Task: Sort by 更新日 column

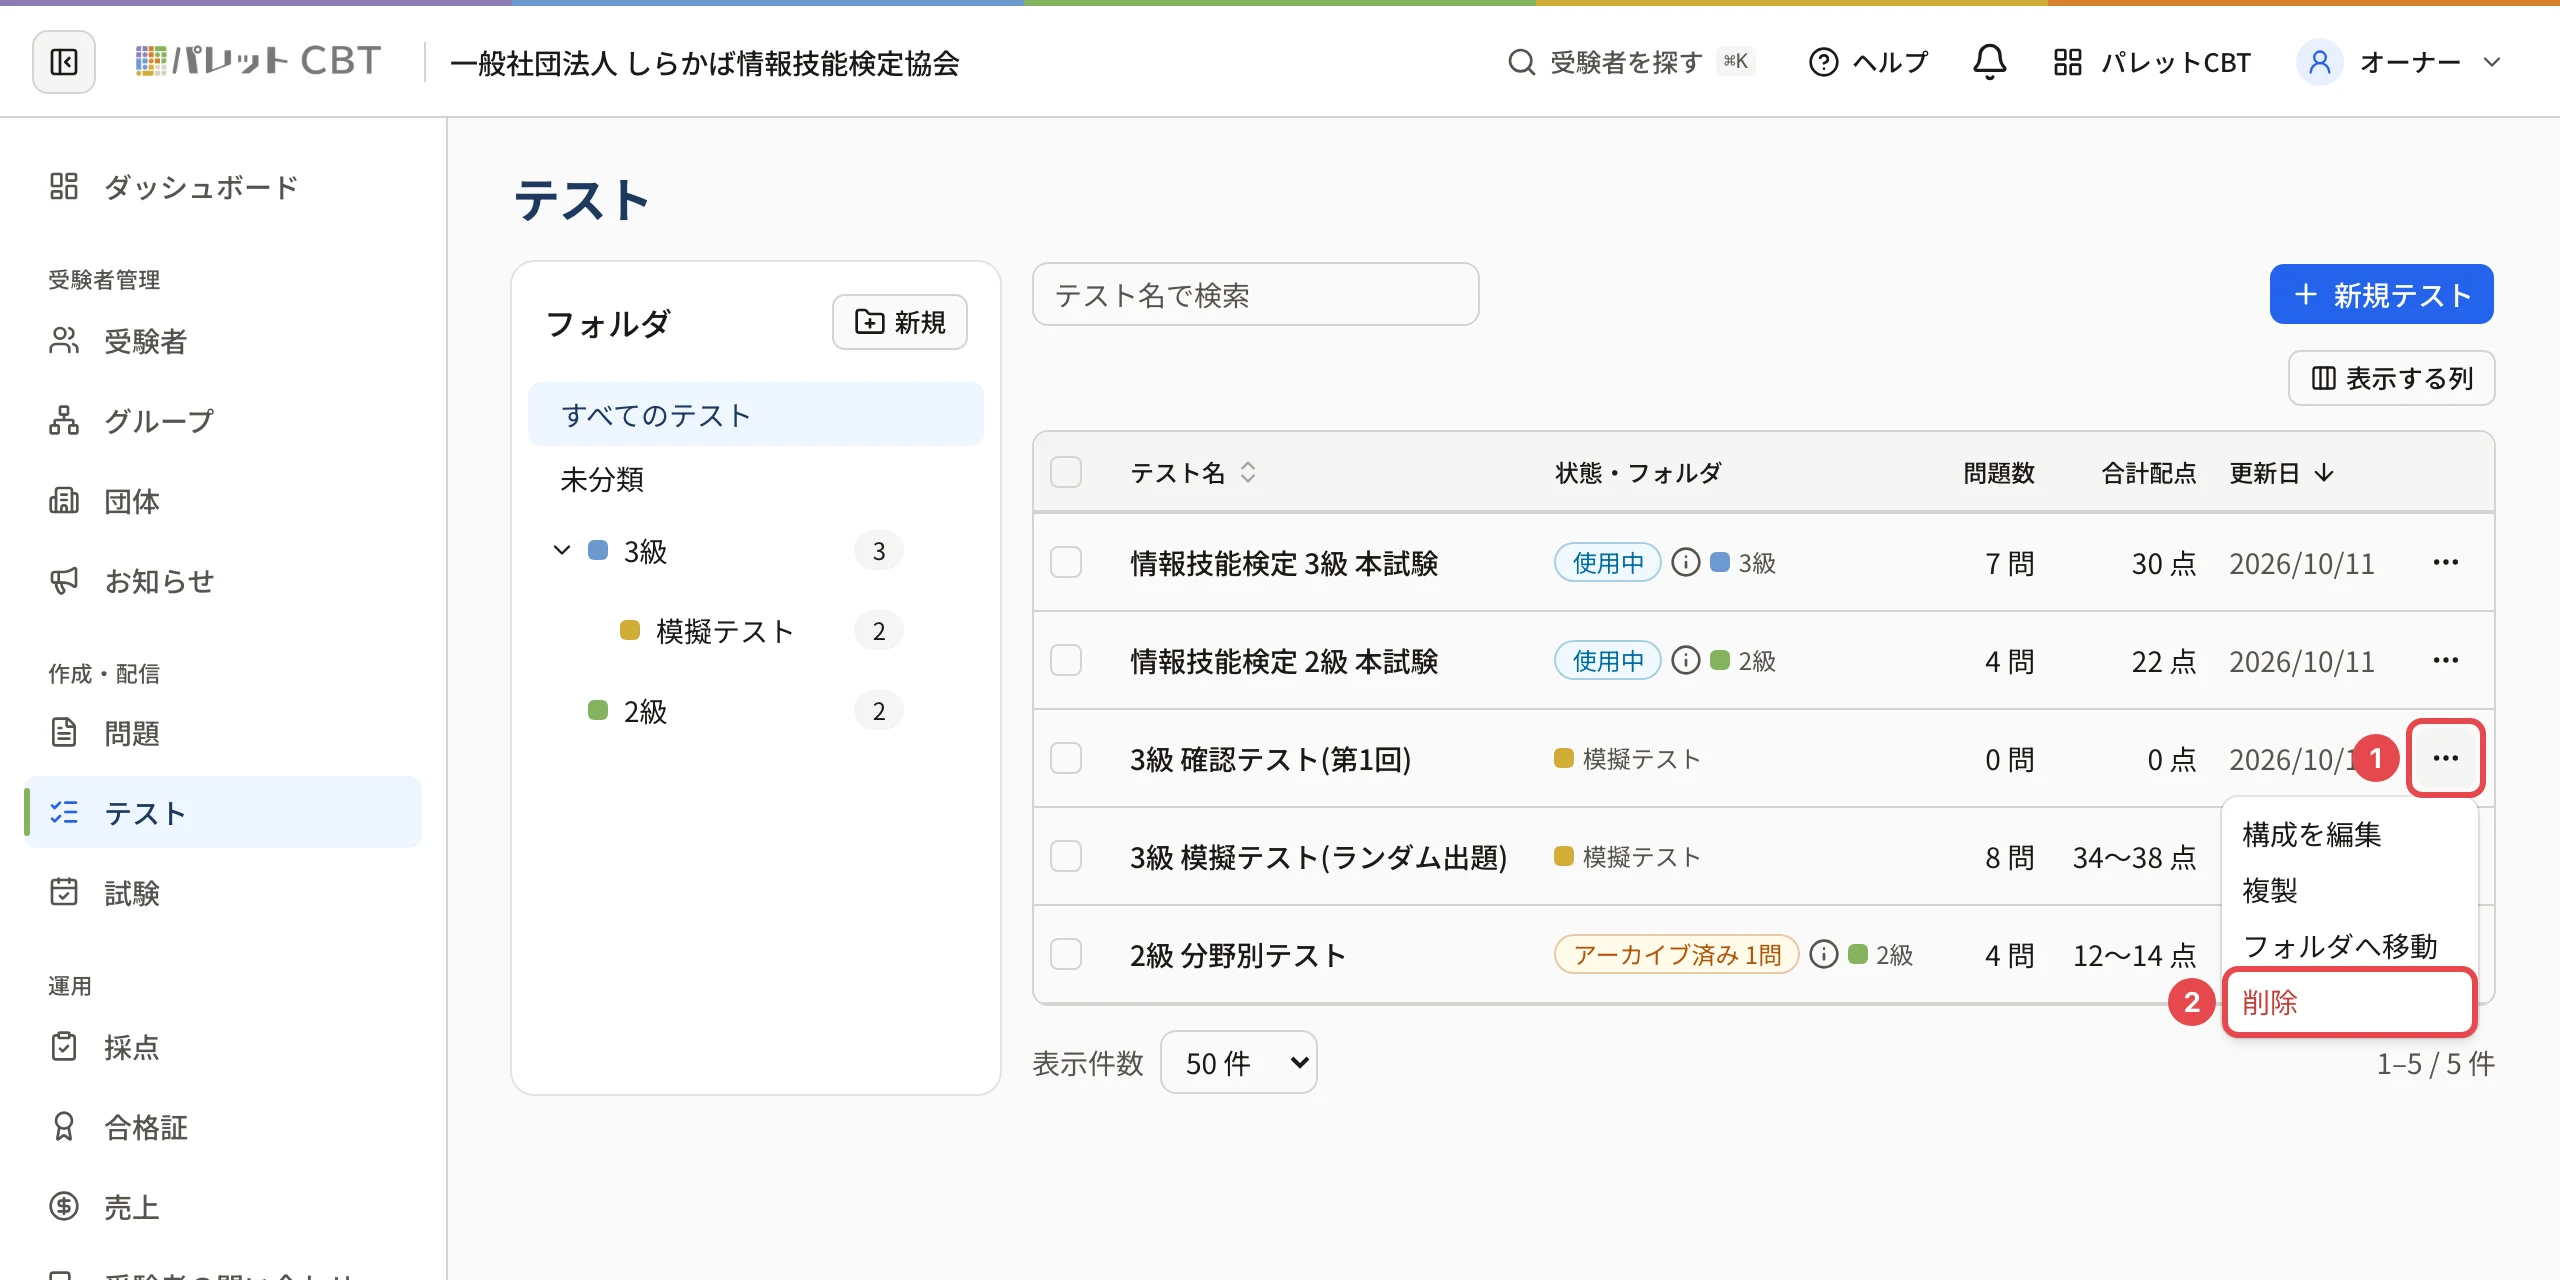Action: tap(2282, 472)
